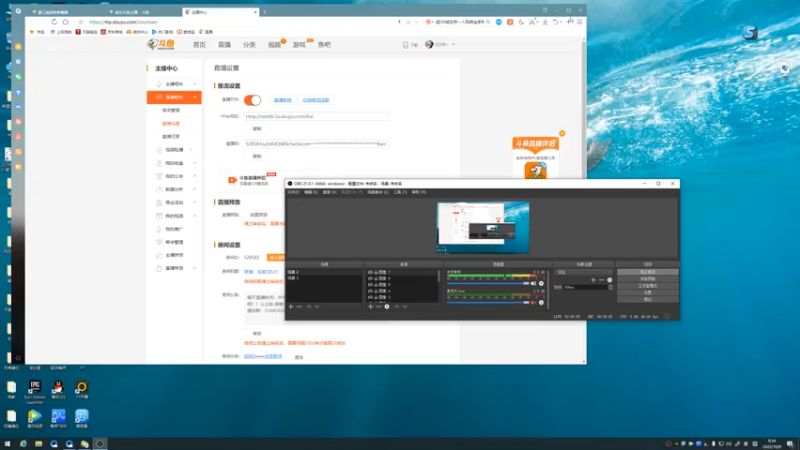Adjust the second mixer channel volume slider
Viewport: 800px width, 450px height.
click(488, 303)
